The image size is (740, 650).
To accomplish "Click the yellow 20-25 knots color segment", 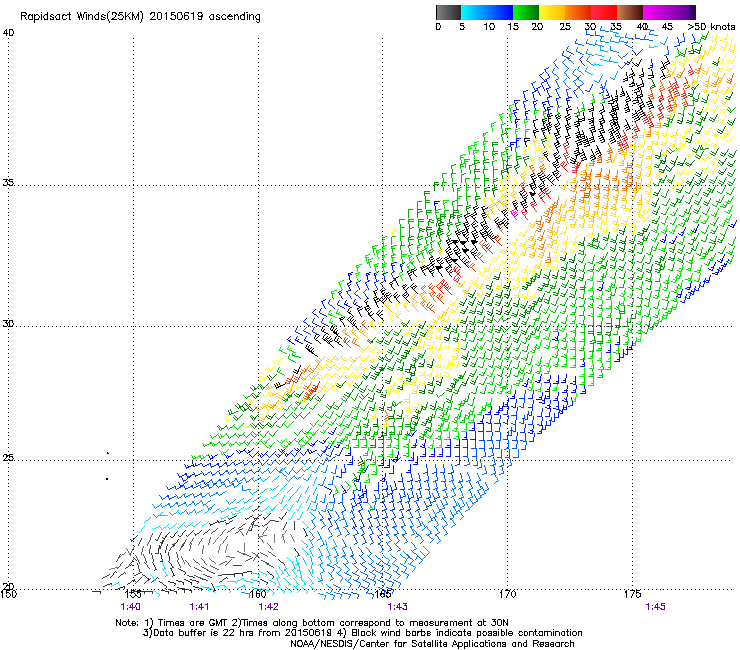I will click(552, 12).
